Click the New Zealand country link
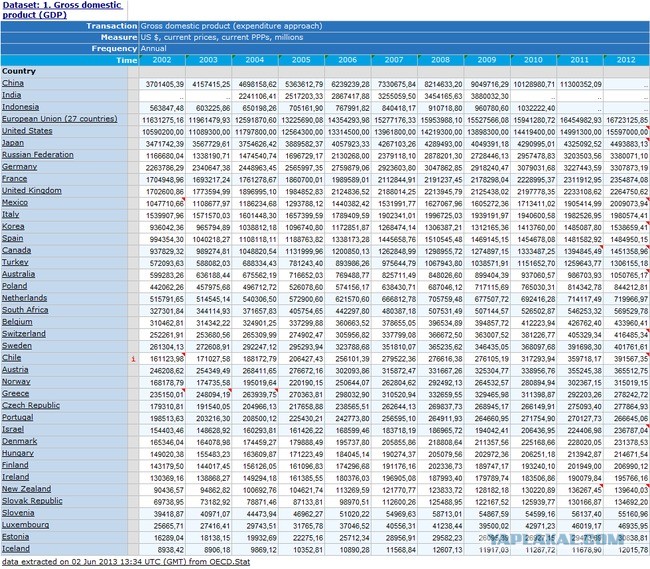The height and width of the screenshot is (569, 650). point(26,488)
